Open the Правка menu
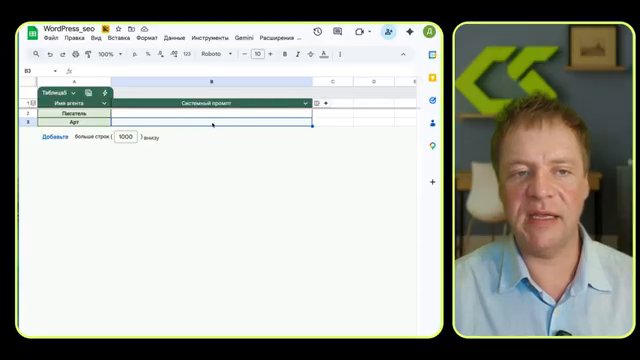Viewport: 640px width, 360px height. click(74, 38)
